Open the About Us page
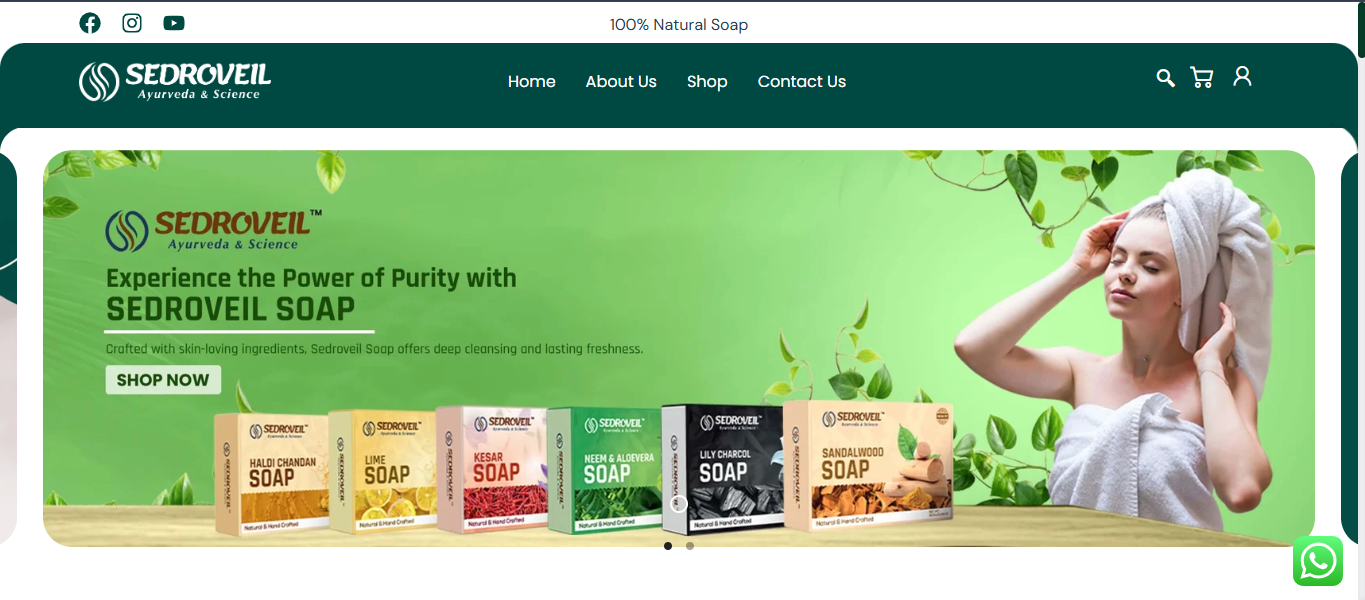The width and height of the screenshot is (1365, 600). coord(621,82)
